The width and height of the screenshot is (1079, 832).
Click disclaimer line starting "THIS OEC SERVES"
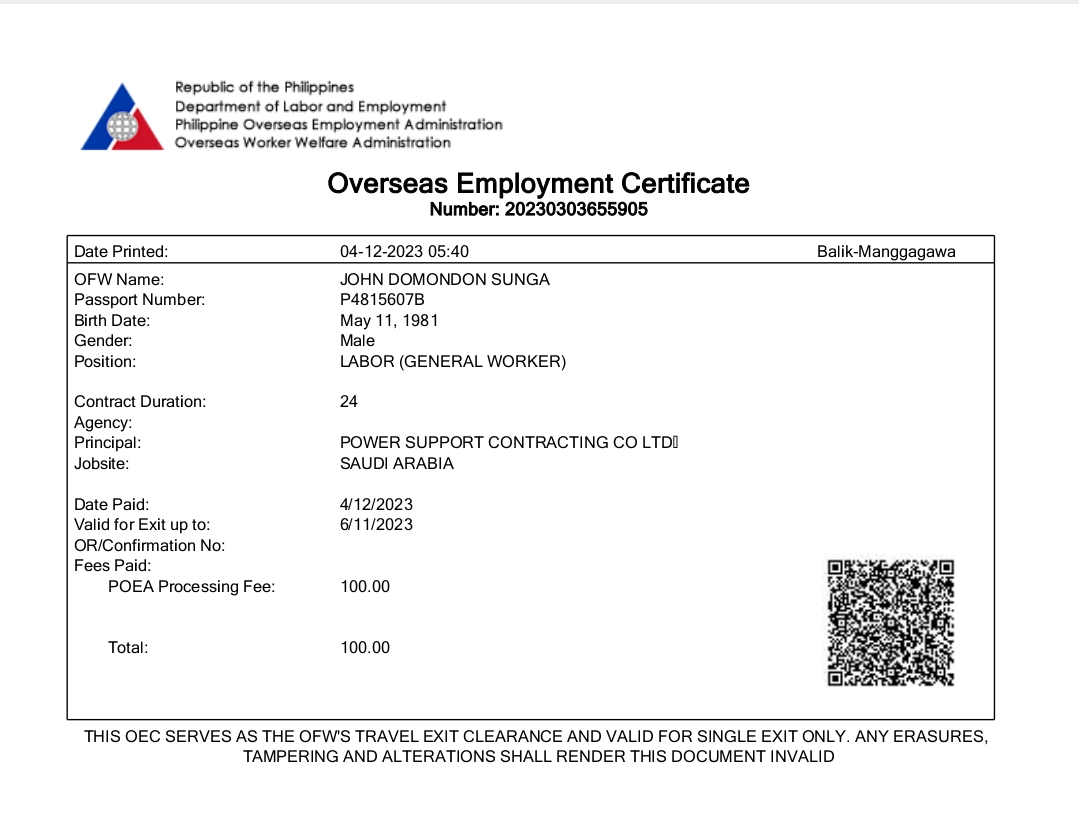(536, 736)
